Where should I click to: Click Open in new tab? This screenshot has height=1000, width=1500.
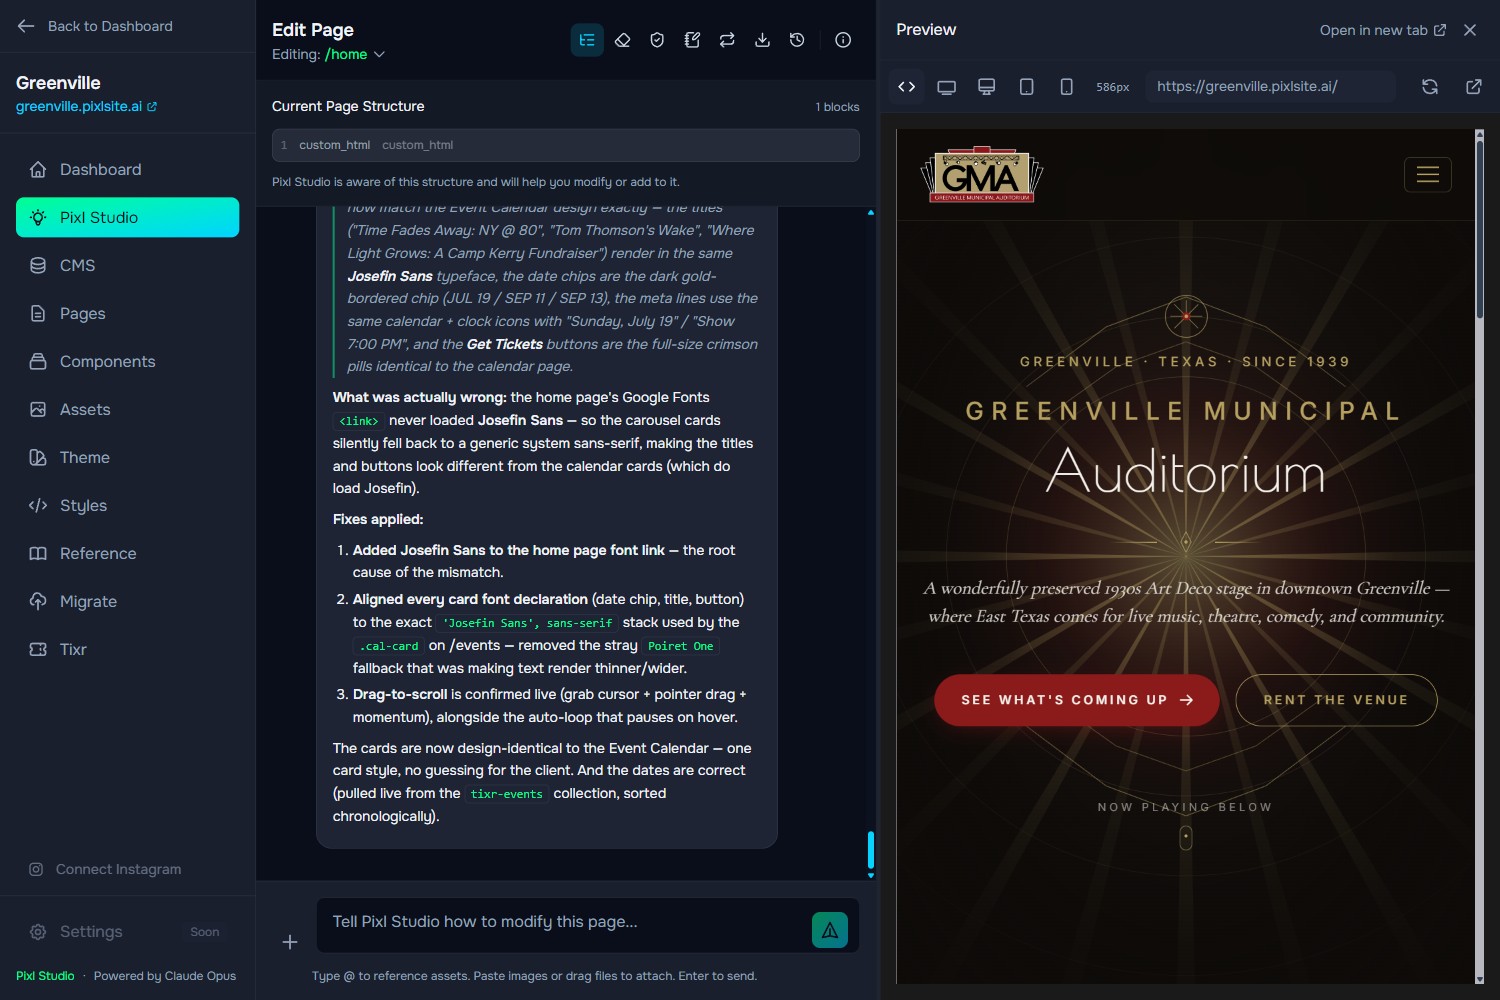(1383, 30)
